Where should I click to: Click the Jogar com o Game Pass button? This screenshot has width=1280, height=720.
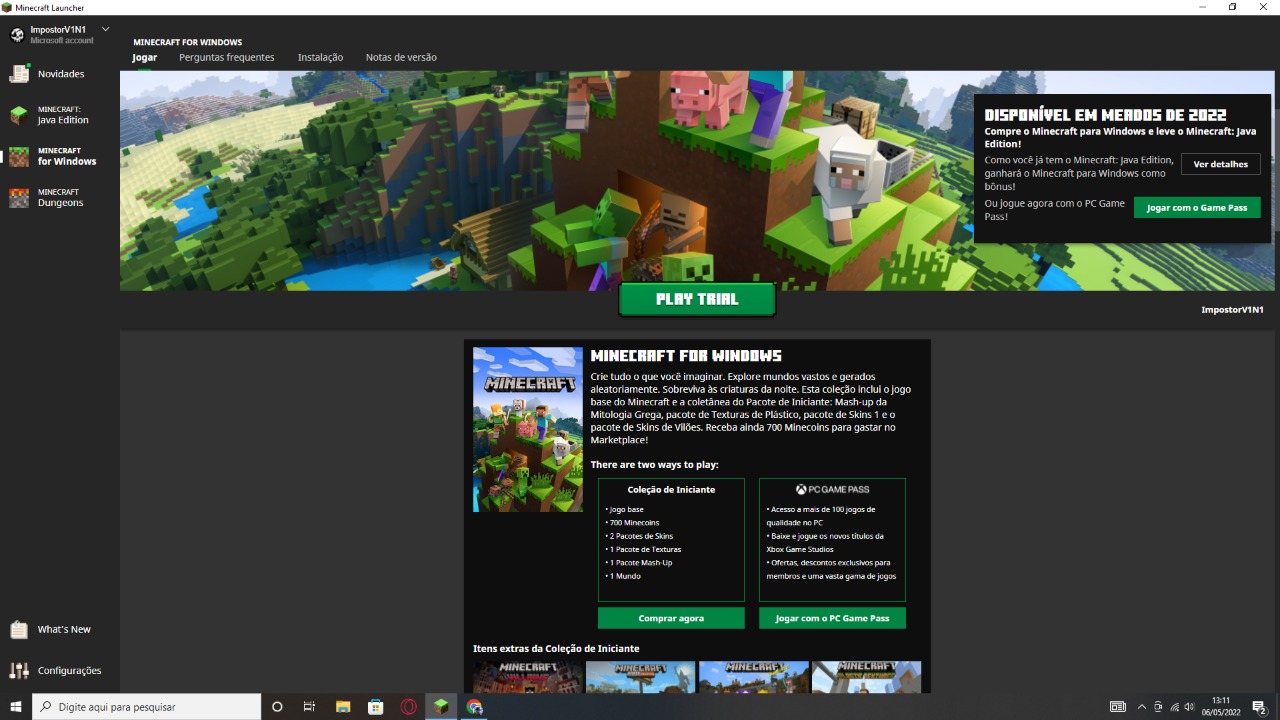click(1197, 208)
